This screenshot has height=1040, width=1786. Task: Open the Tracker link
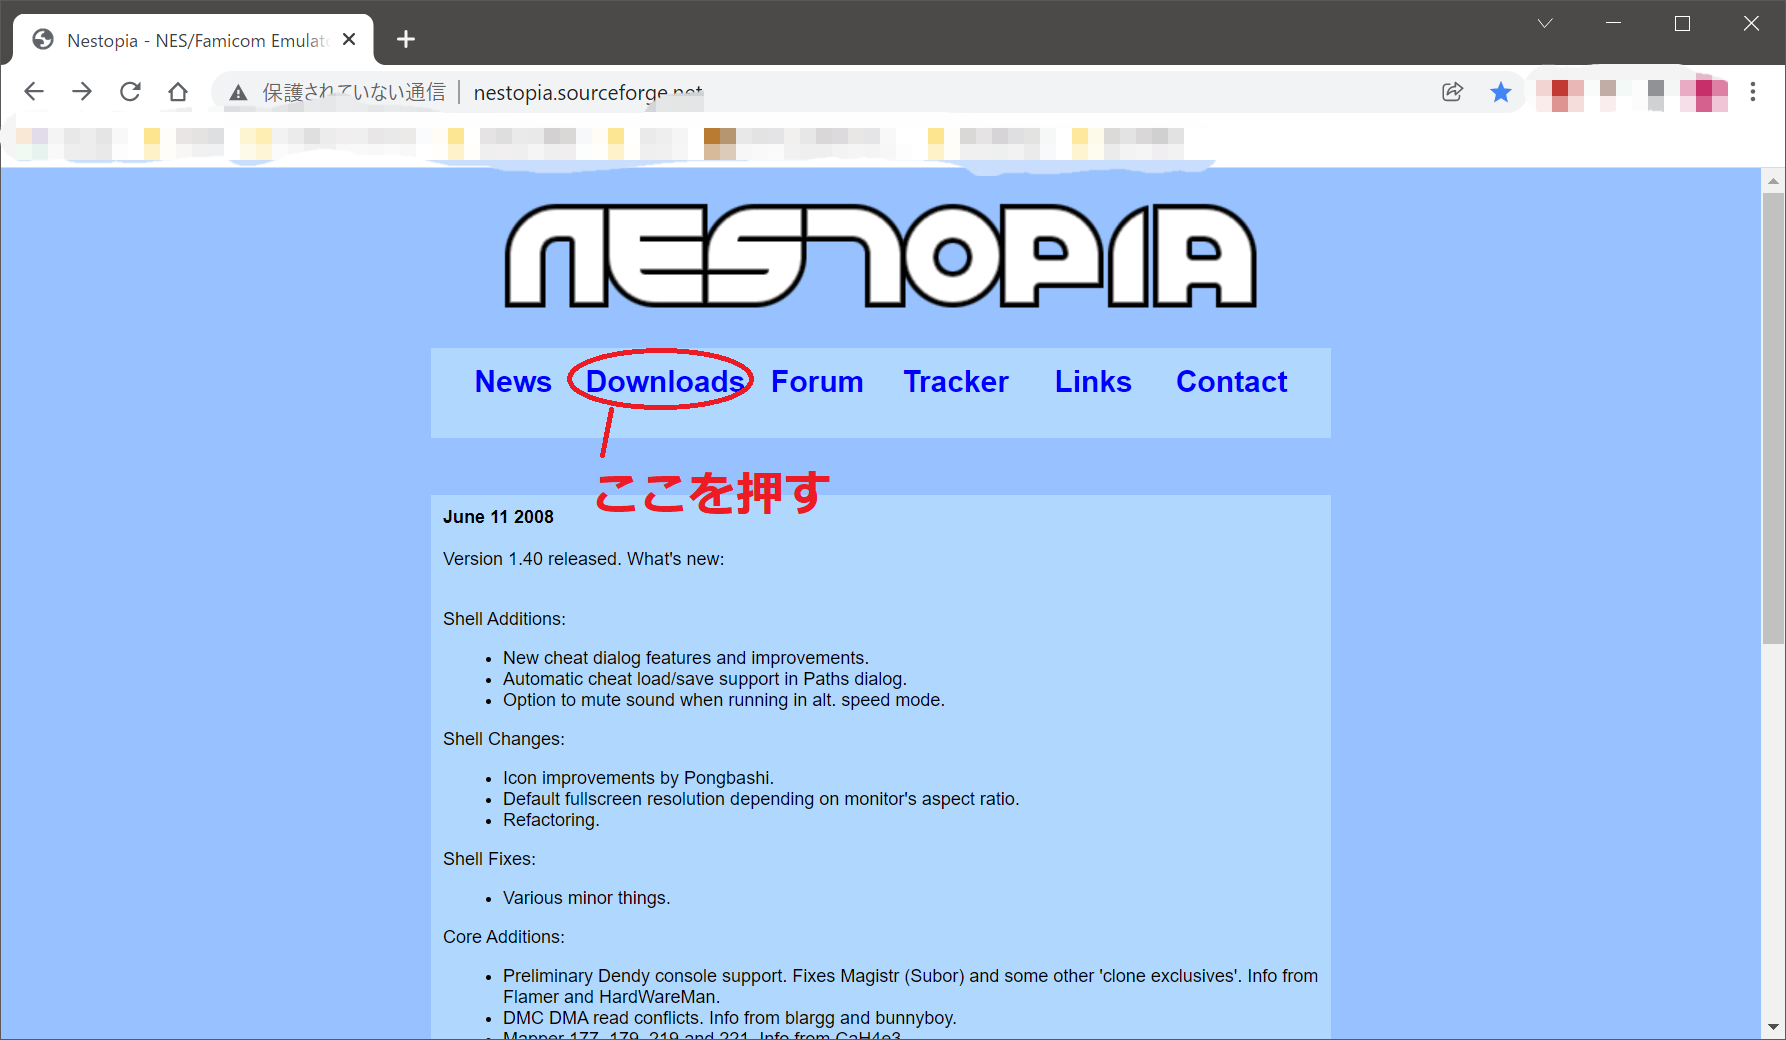[x=956, y=382]
